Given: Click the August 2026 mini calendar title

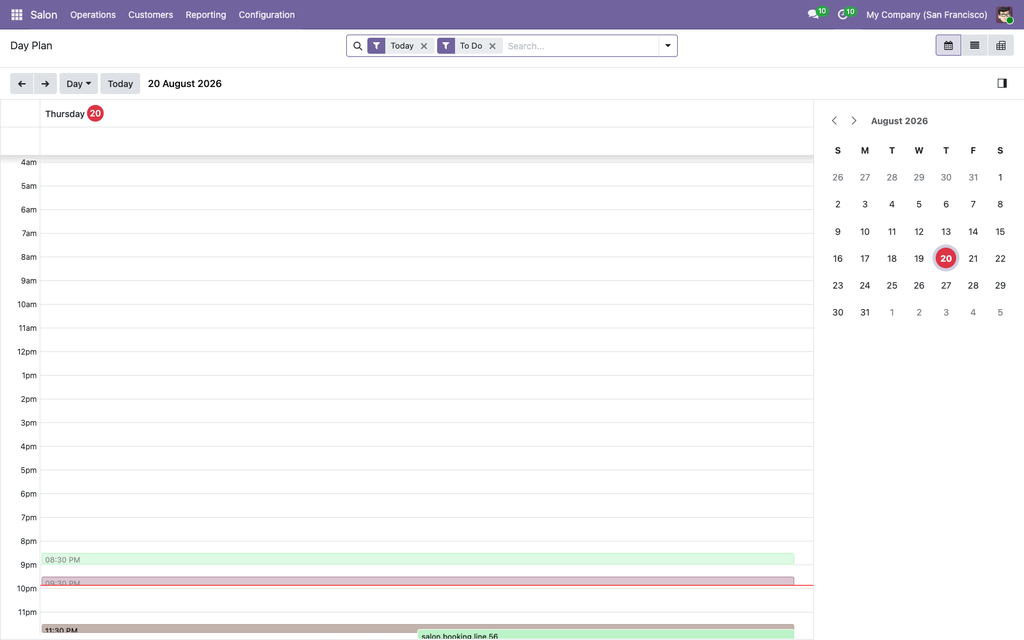Looking at the screenshot, I should pyautogui.click(x=899, y=121).
